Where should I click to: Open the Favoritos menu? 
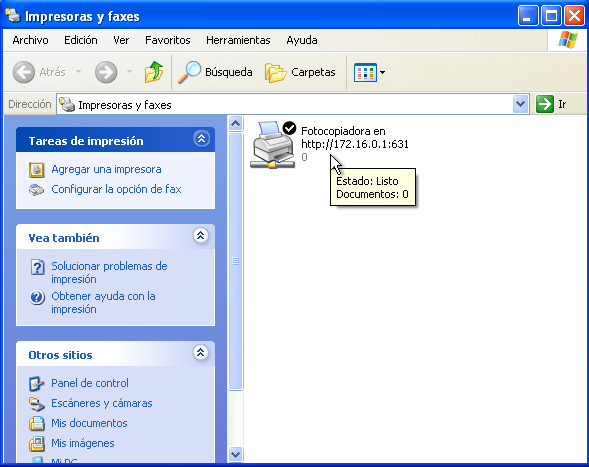168,40
